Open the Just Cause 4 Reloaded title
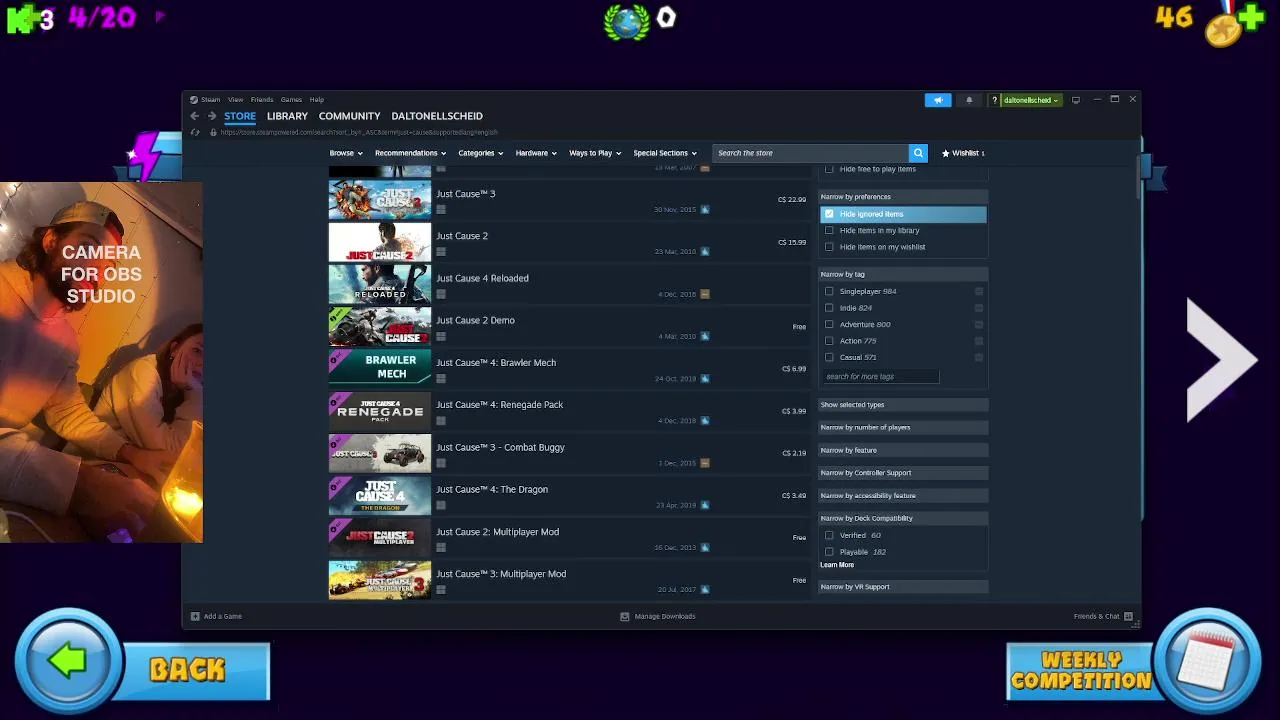The image size is (1280, 720). [482, 278]
